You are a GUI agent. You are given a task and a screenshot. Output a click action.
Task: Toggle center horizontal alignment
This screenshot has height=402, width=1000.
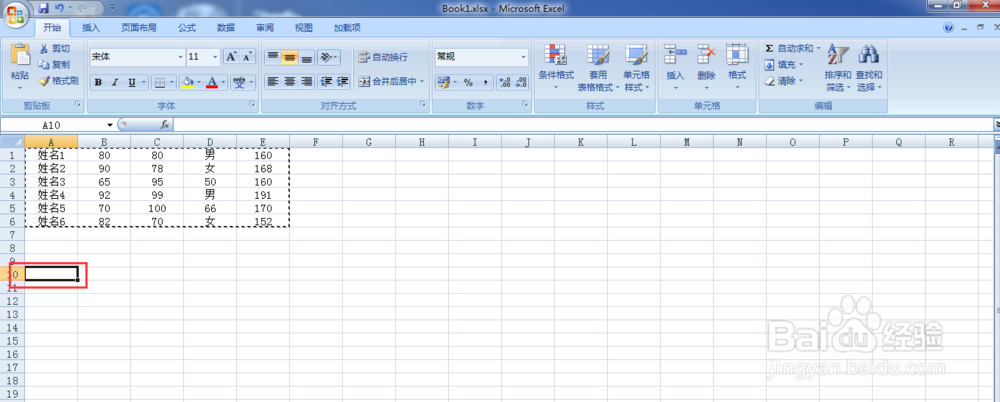pos(290,82)
